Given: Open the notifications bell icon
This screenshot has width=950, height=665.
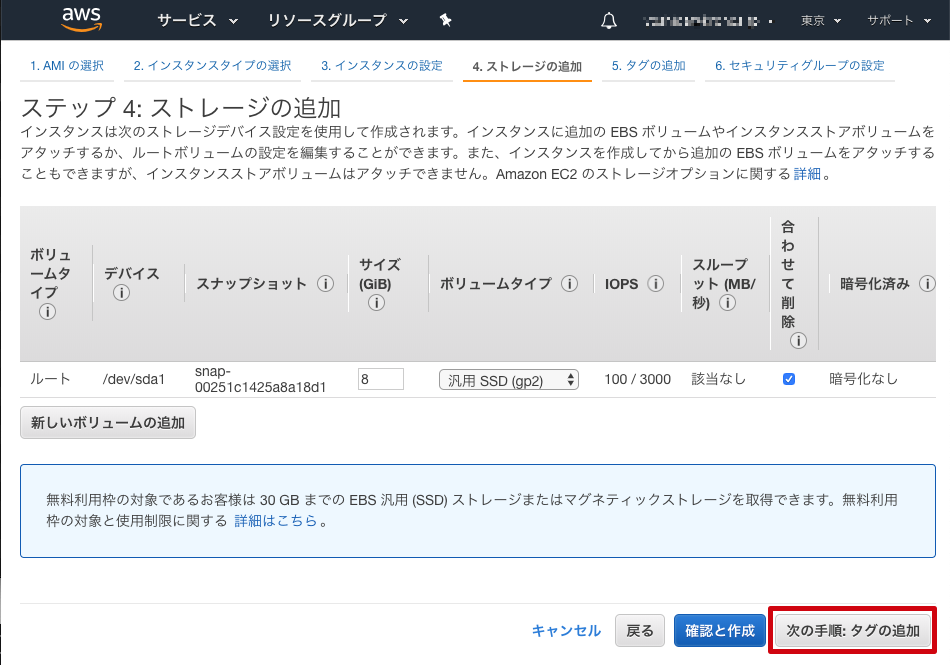Looking at the screenshot, I should click(609, 21).
